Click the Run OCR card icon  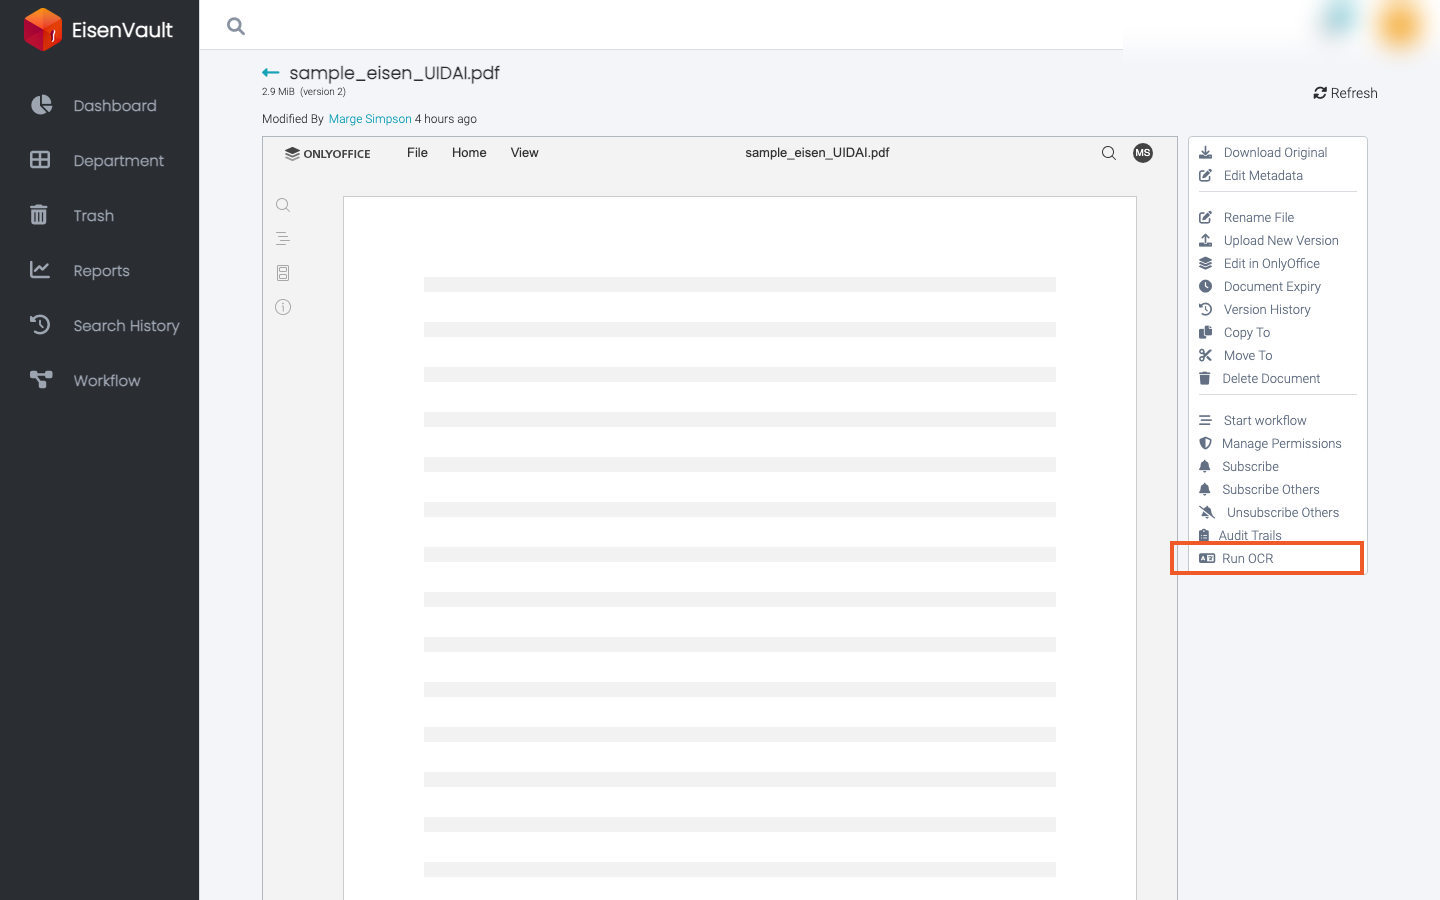(x=1207, y=558)
